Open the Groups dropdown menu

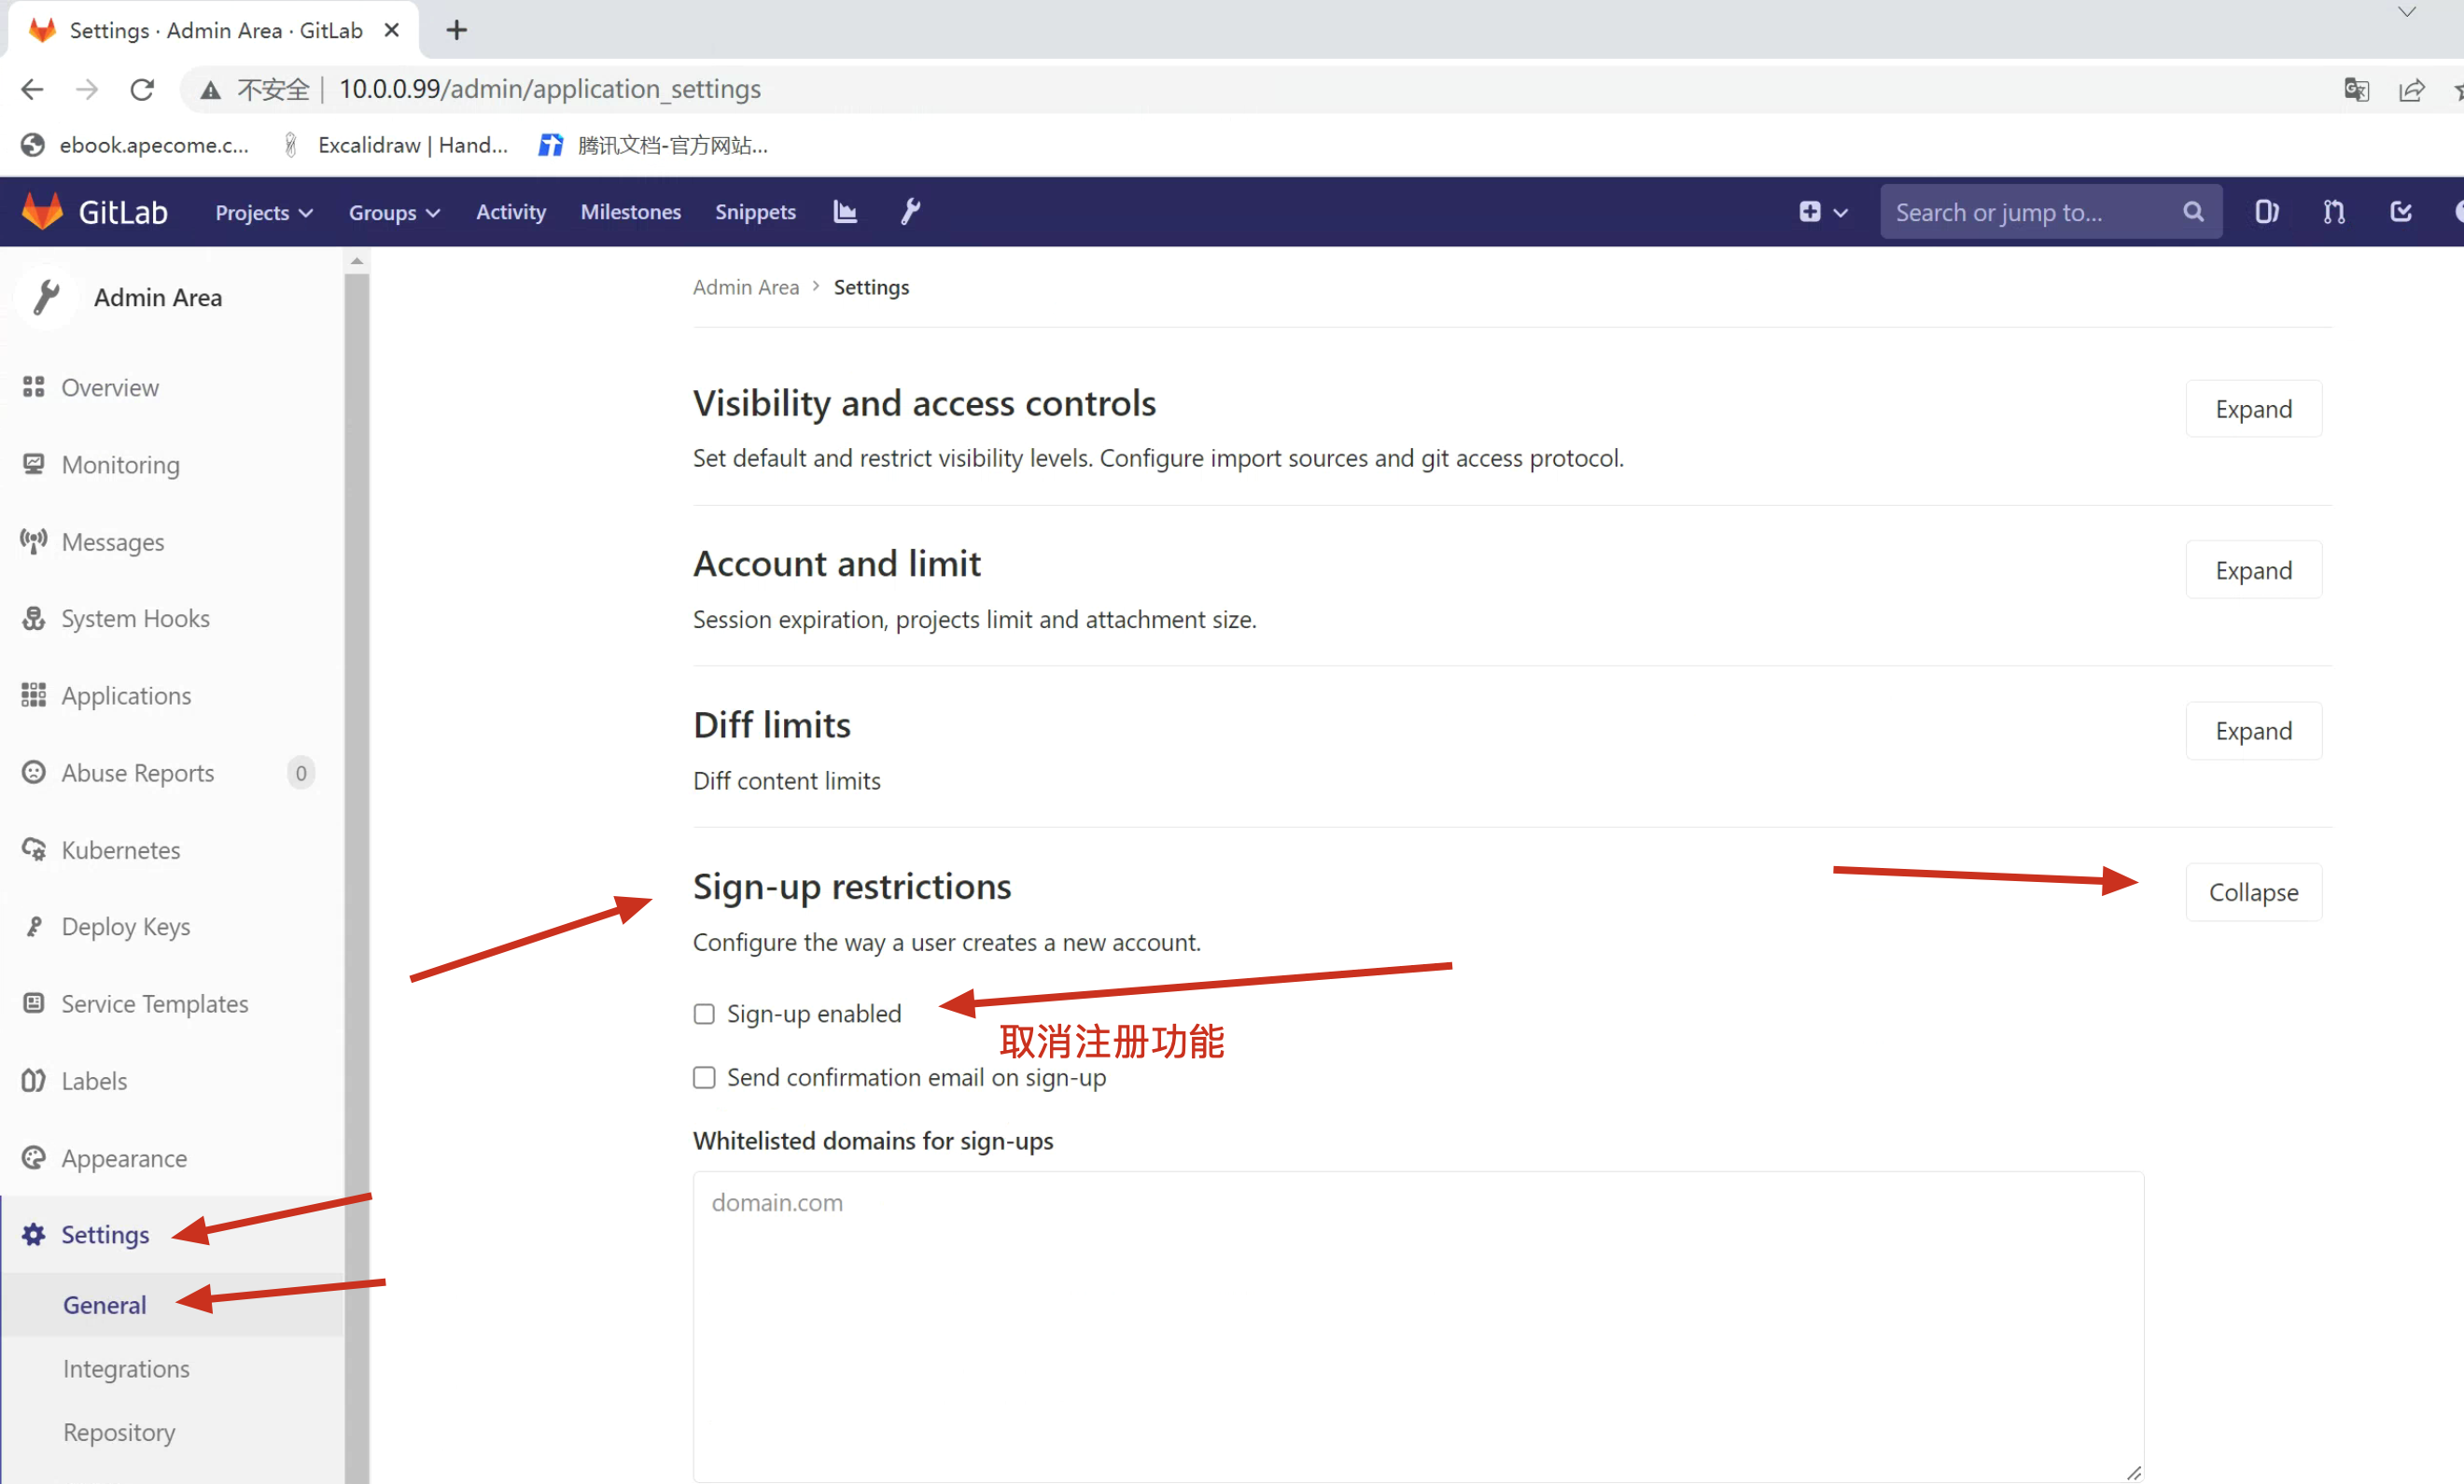[x=393, y=212]
